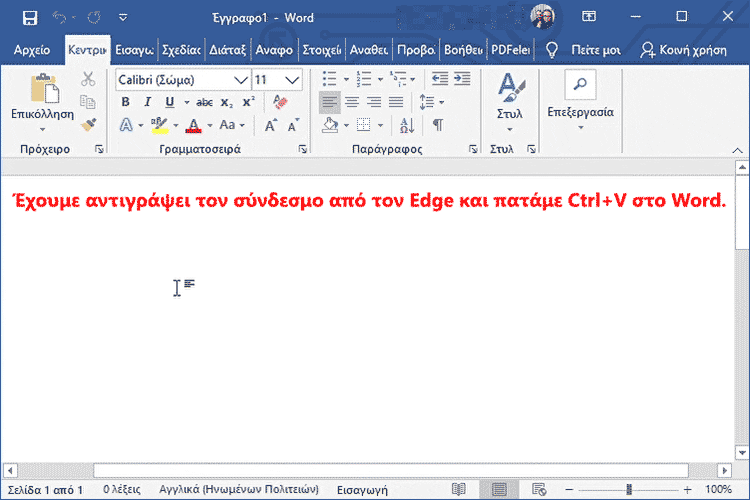The width and height of the screenshot is (750, 500).
Task: Justify paragraph text
Action: [x=396, y=102]
